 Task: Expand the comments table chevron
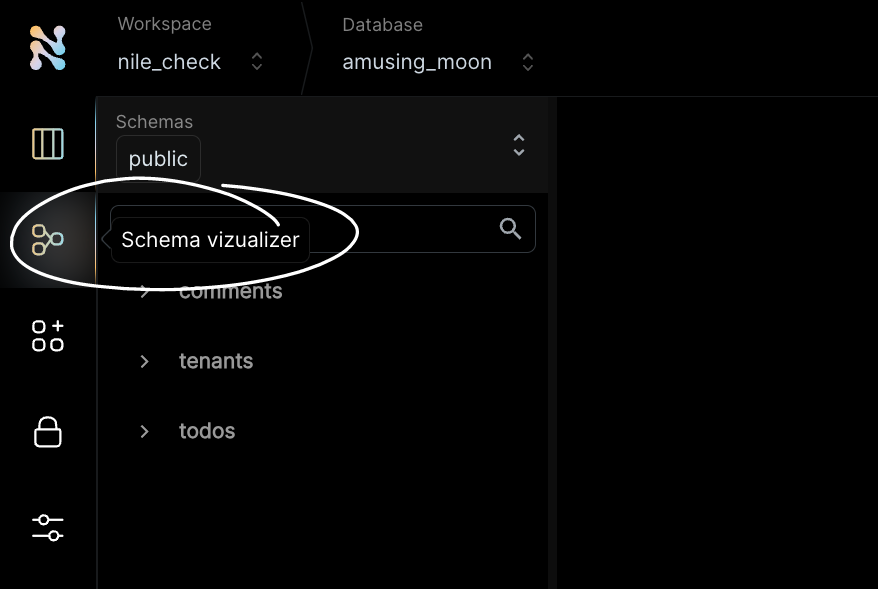(x=144, y=291)
